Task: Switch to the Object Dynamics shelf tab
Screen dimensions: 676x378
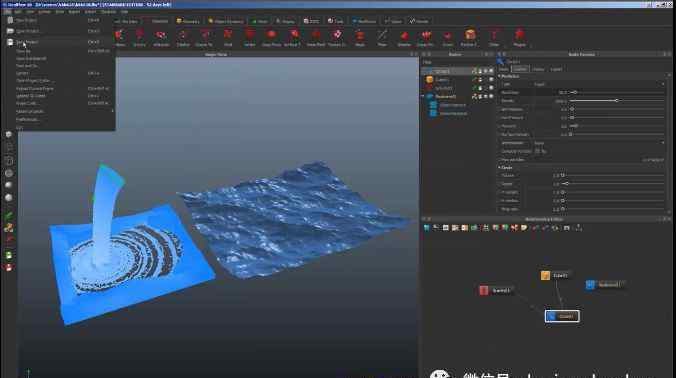Action: point(225,21)
